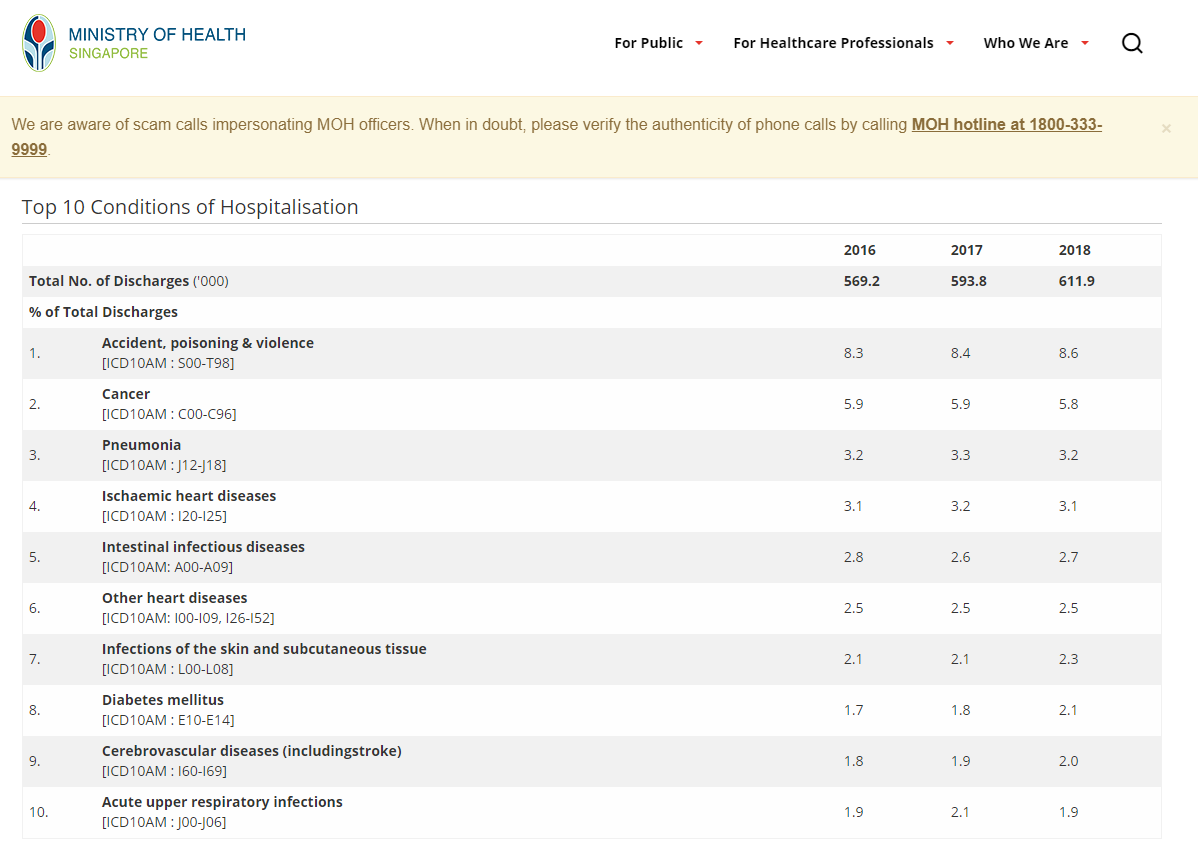Open the search magnifier icon
This screenshot has width=1198, height=853.
click(x=1132, y=43)
